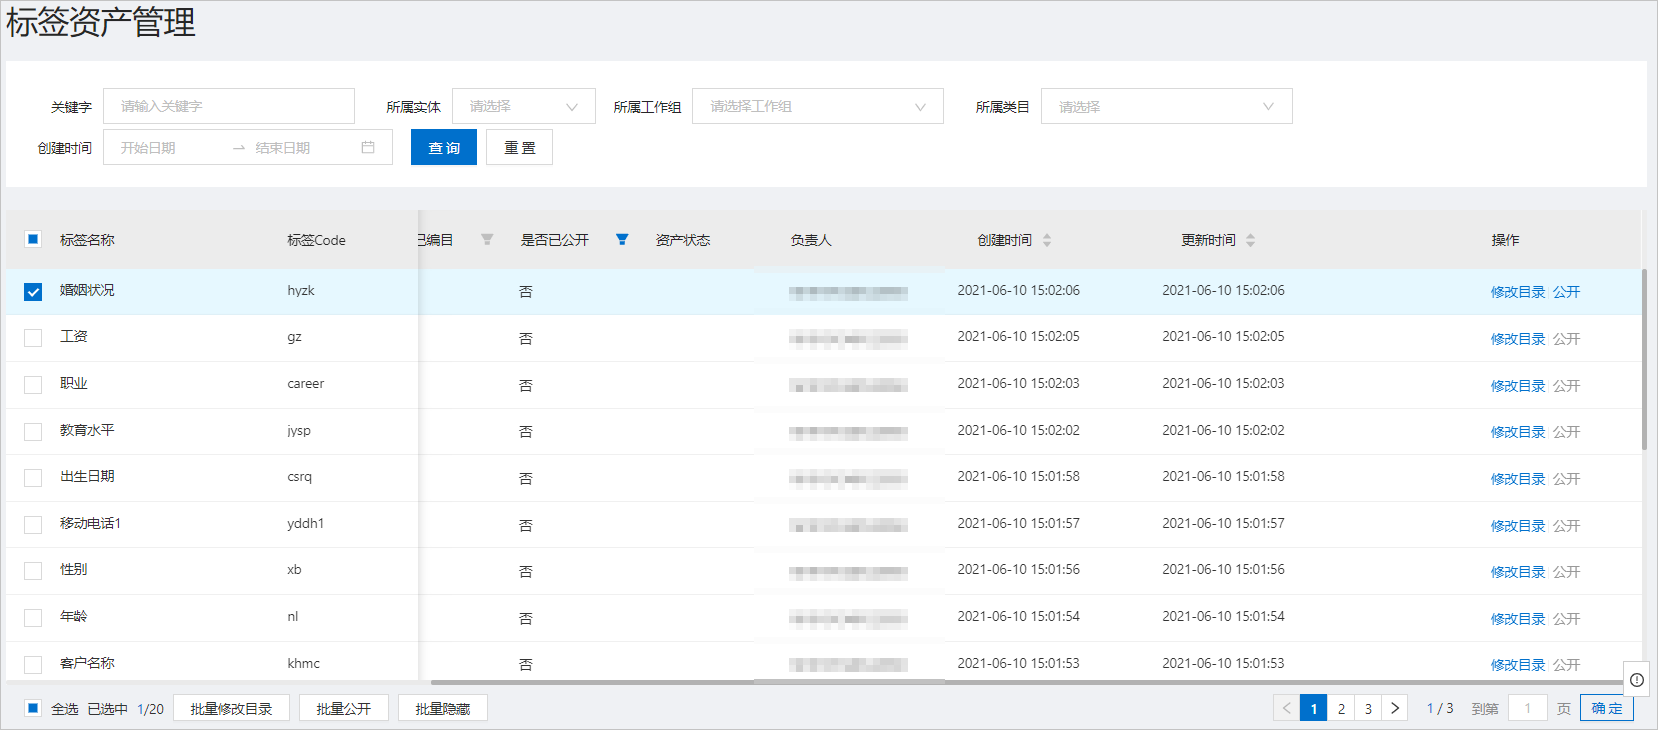Image resolution: width=1658 pixels, height=730 pixels.
Task: Click the 负责人 column header
Action: coord(811,240)
